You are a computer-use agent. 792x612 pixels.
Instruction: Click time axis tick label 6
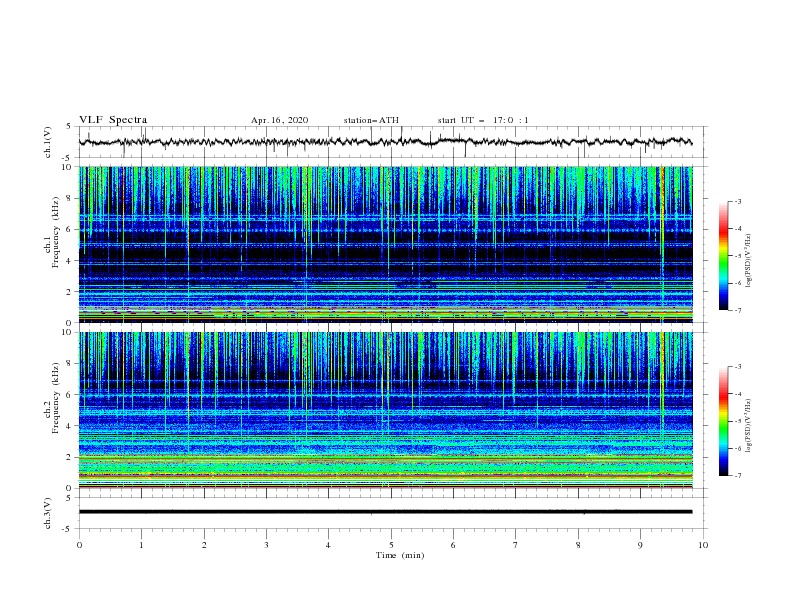click(453, 545)
